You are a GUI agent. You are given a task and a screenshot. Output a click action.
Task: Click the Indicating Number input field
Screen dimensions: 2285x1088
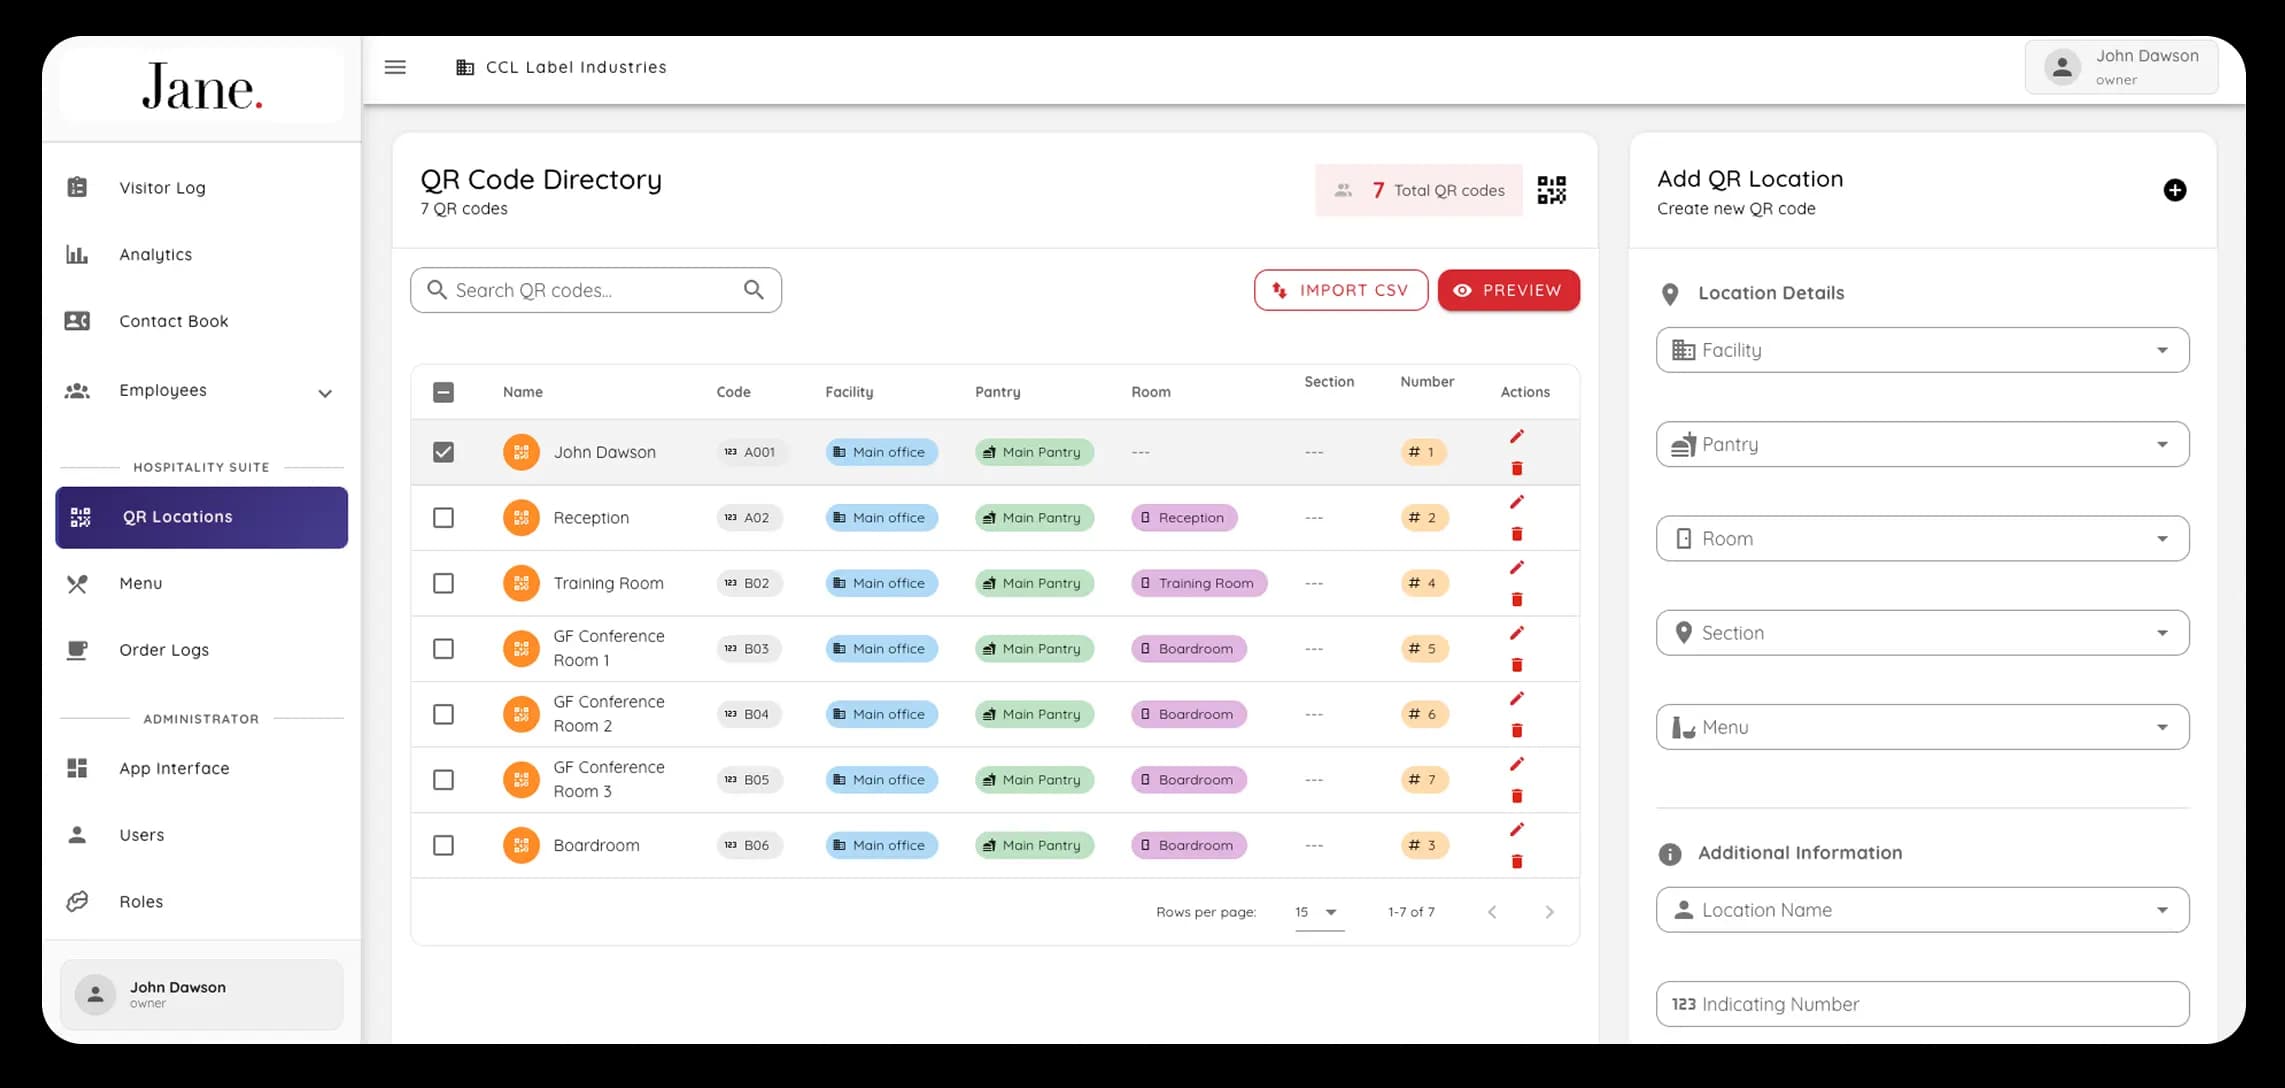[x=1922, y=1004]
